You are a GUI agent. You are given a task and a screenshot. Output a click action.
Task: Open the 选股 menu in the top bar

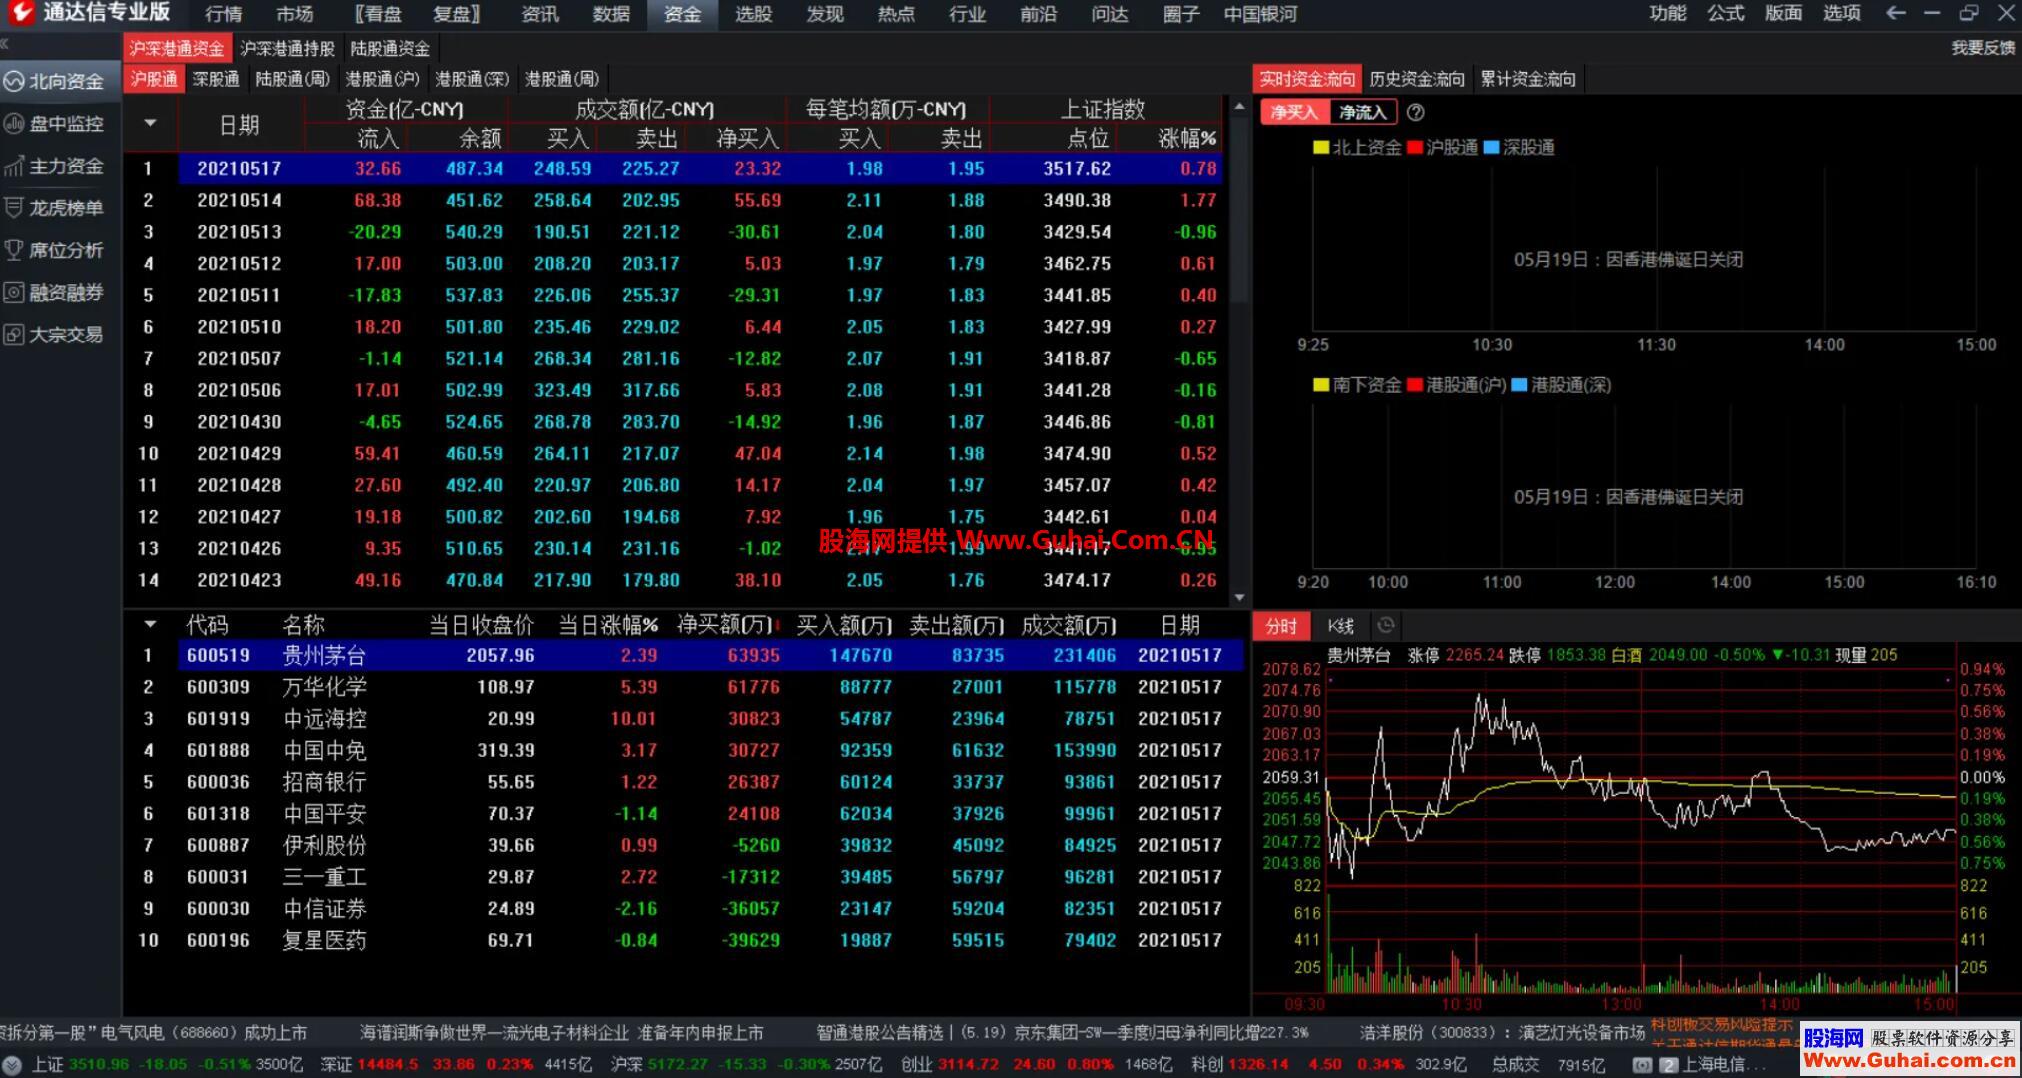[x=752, y=14]
